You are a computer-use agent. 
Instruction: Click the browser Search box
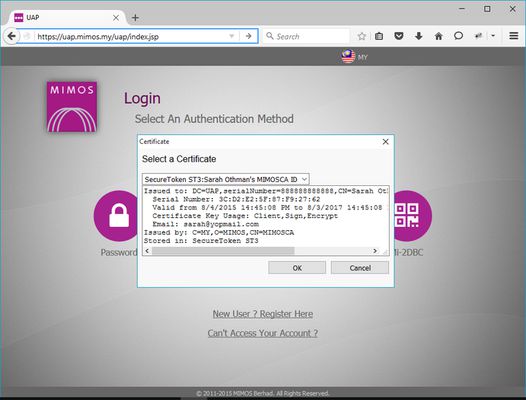pos(306,36)
